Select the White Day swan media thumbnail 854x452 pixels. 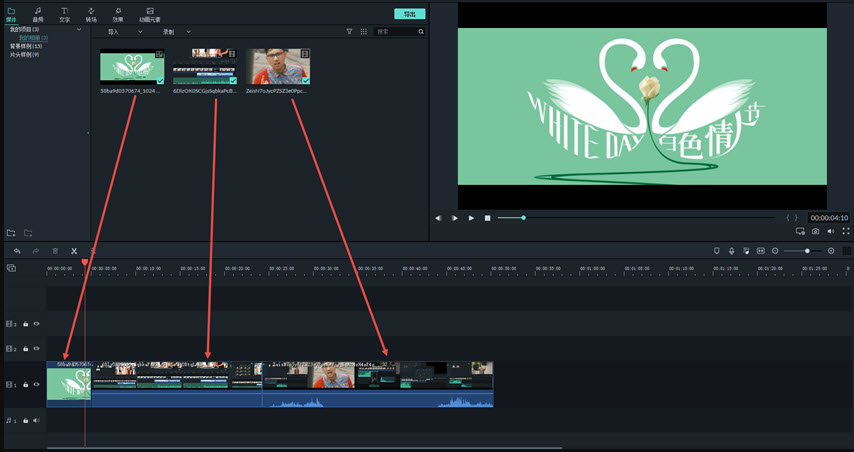132,67
